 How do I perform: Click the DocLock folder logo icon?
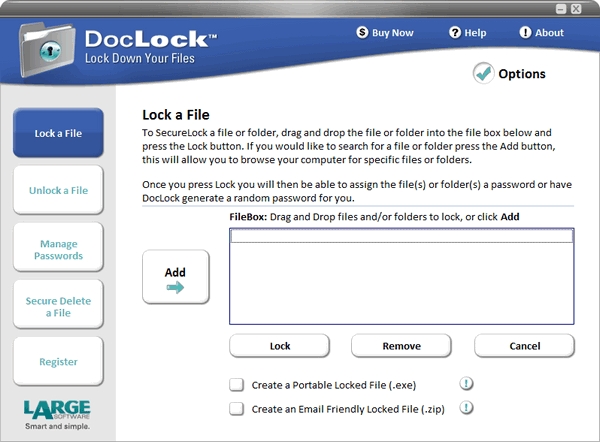click(47, 50)
